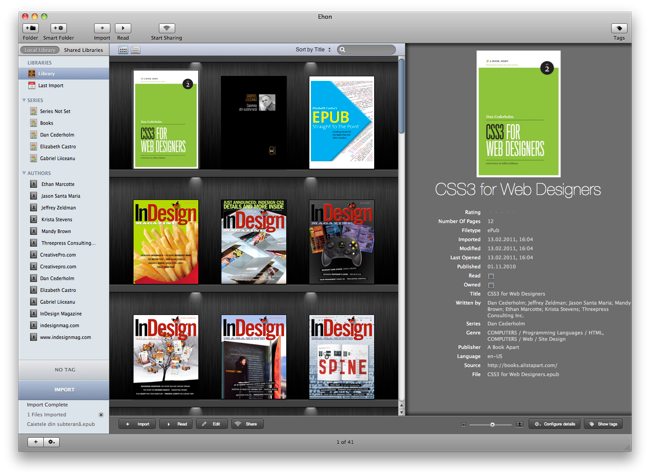
Task: Toggle the Owned checkbox
Action: 491,285
